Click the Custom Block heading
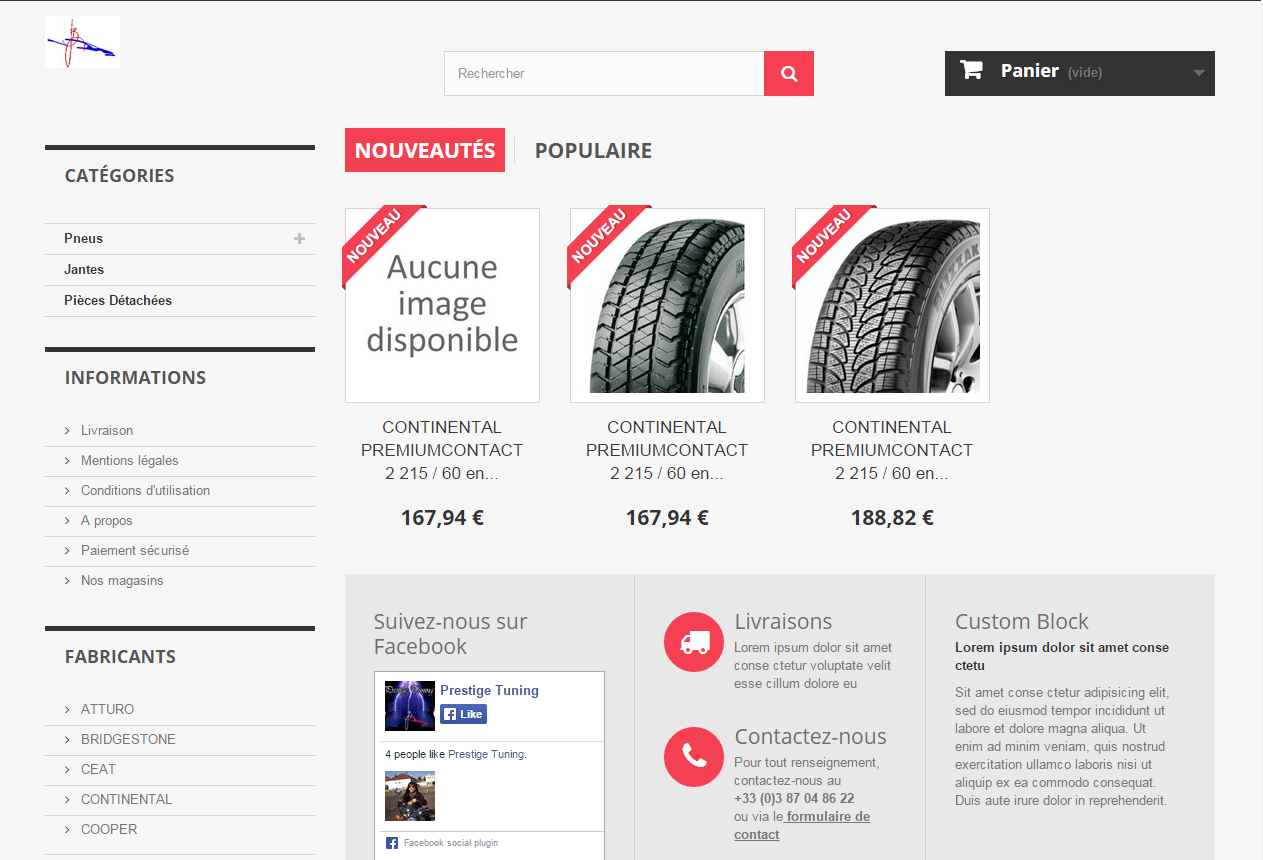This screenshot has height=860, width=1263. 1022,621
